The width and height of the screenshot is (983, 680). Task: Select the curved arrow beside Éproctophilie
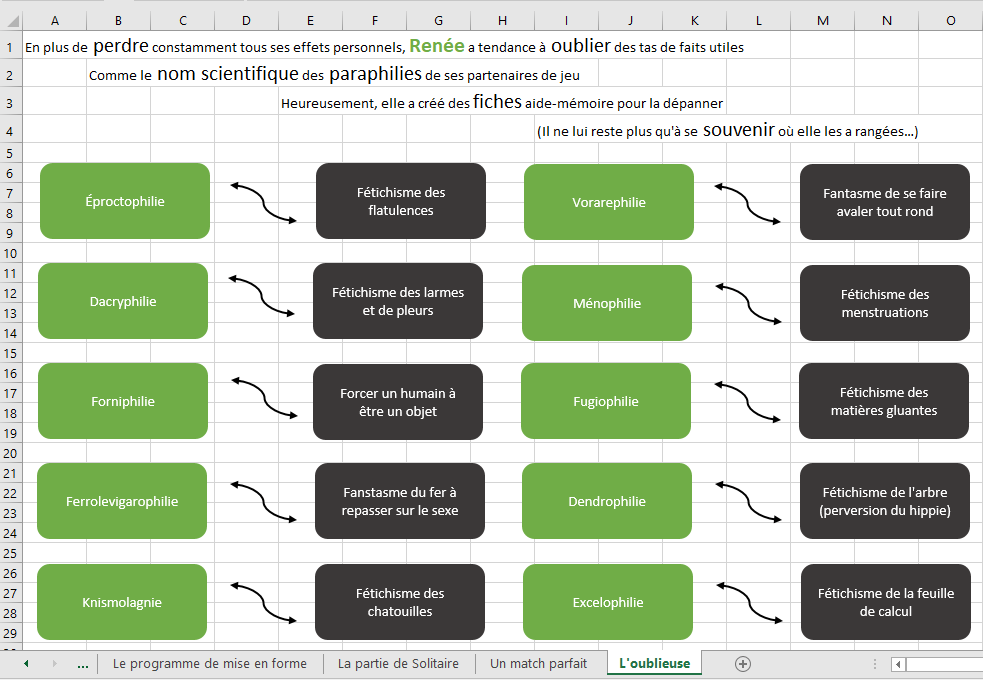coord(264,202)
